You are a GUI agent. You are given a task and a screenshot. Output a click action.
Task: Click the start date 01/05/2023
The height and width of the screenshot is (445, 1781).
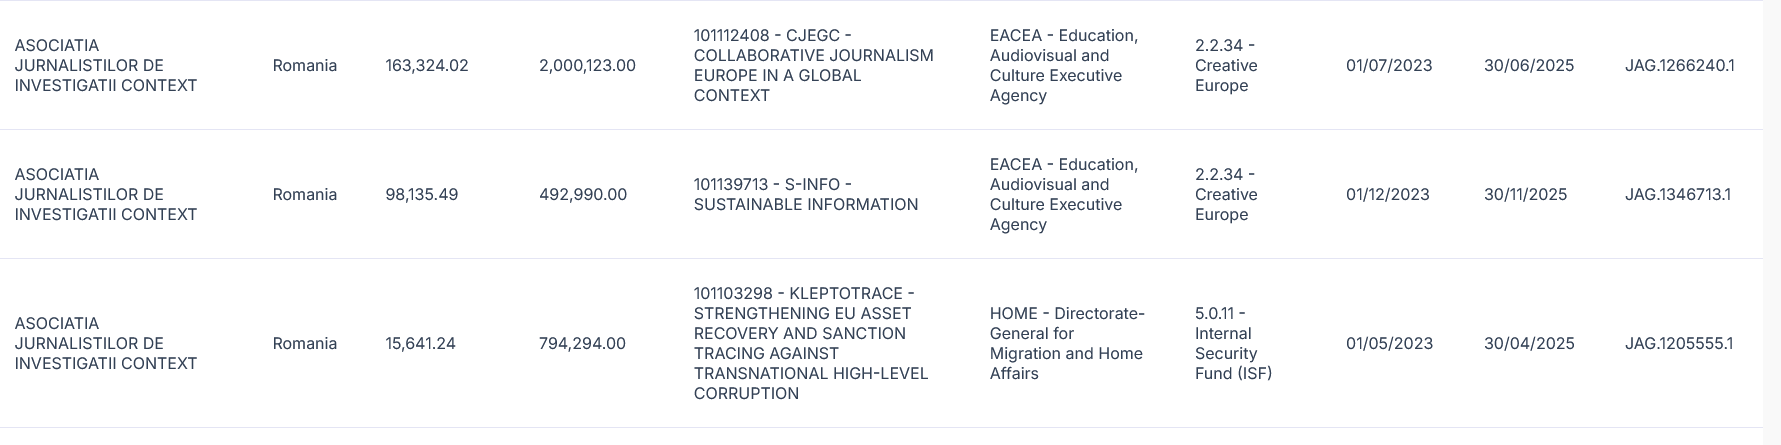pos(1389,344)
